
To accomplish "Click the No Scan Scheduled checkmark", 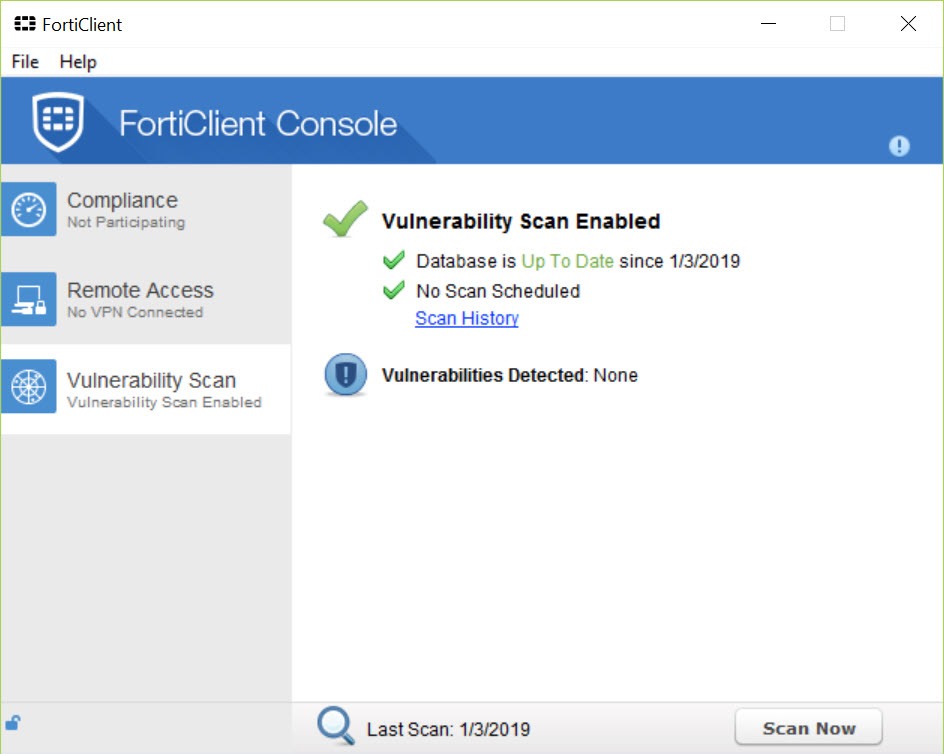I will tap(394, 290).
